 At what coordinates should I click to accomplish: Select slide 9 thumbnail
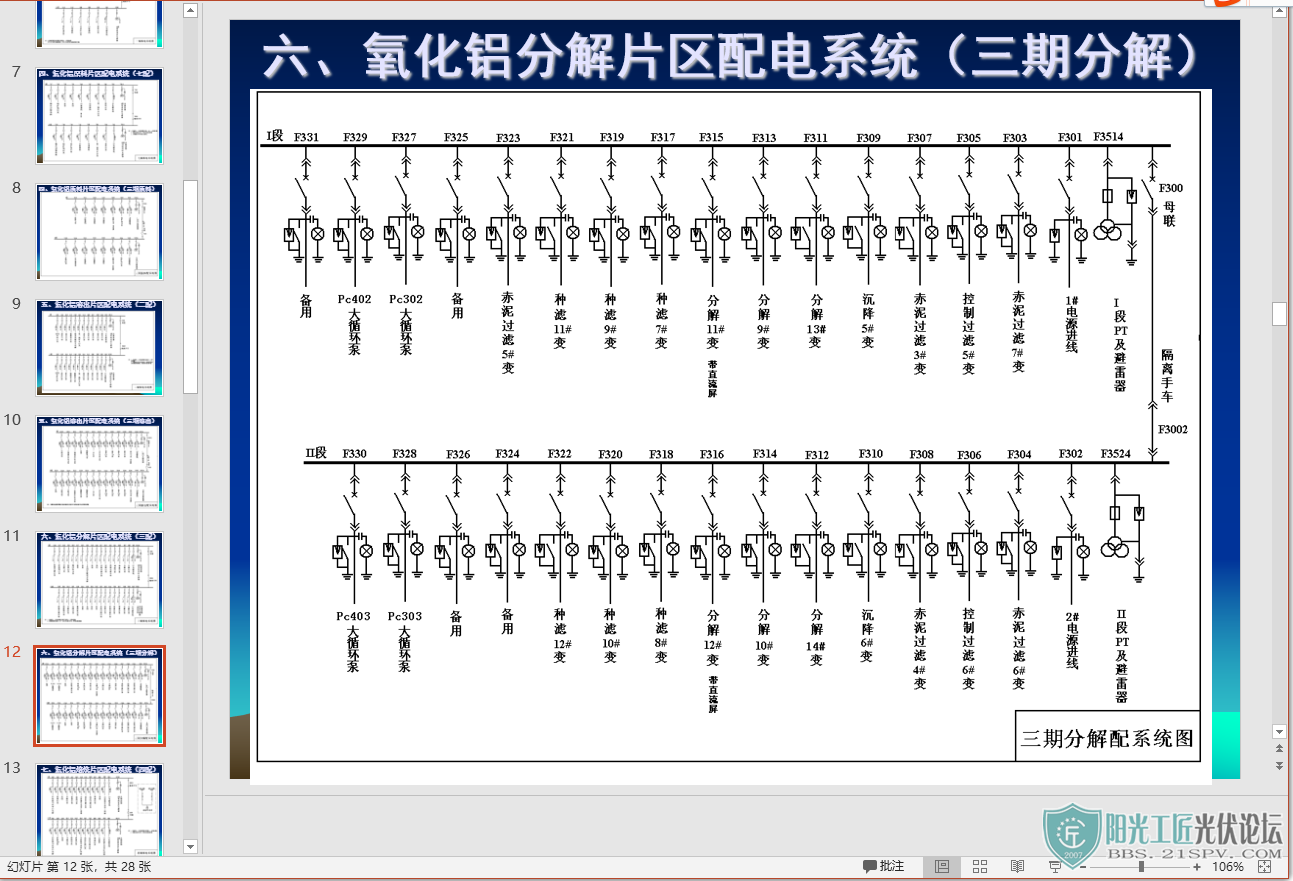coord(100,348)
